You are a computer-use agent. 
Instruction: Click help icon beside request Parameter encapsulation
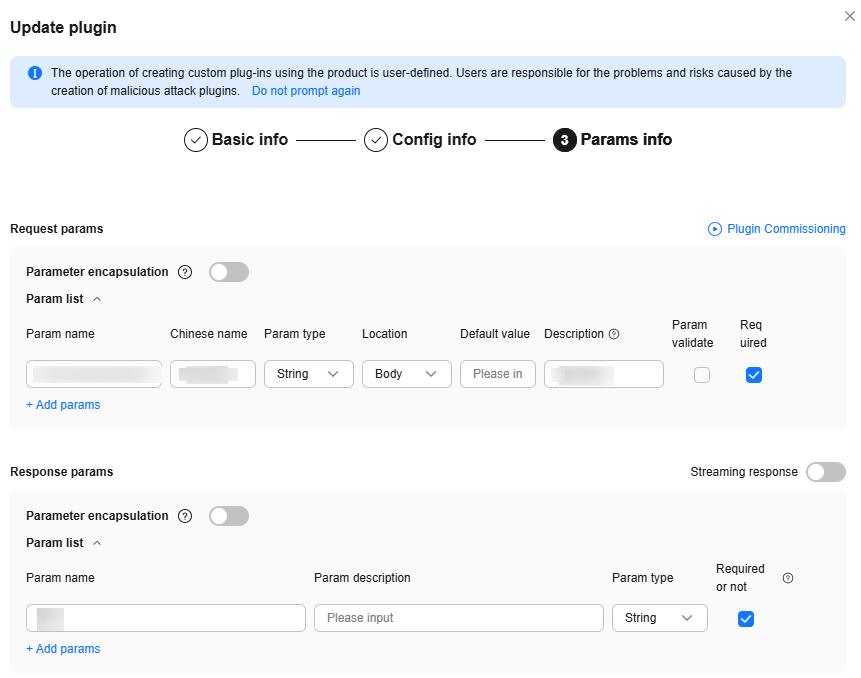click(185, 272)
